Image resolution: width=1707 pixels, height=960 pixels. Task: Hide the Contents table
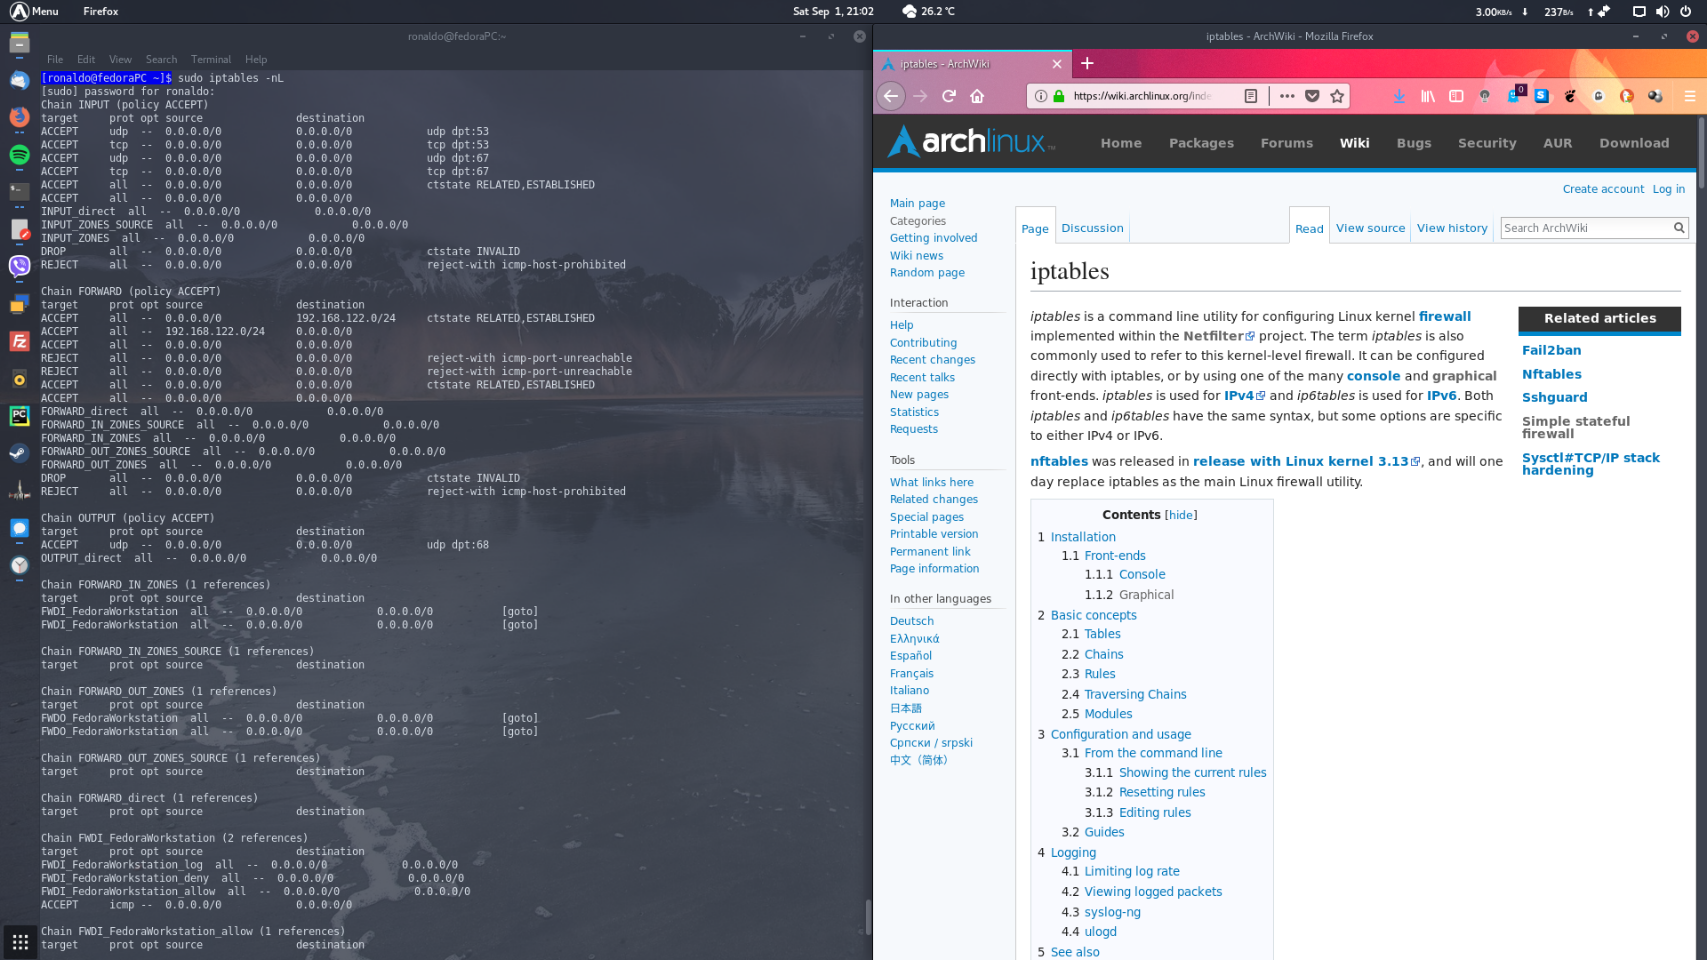[x=1181, y=515]
